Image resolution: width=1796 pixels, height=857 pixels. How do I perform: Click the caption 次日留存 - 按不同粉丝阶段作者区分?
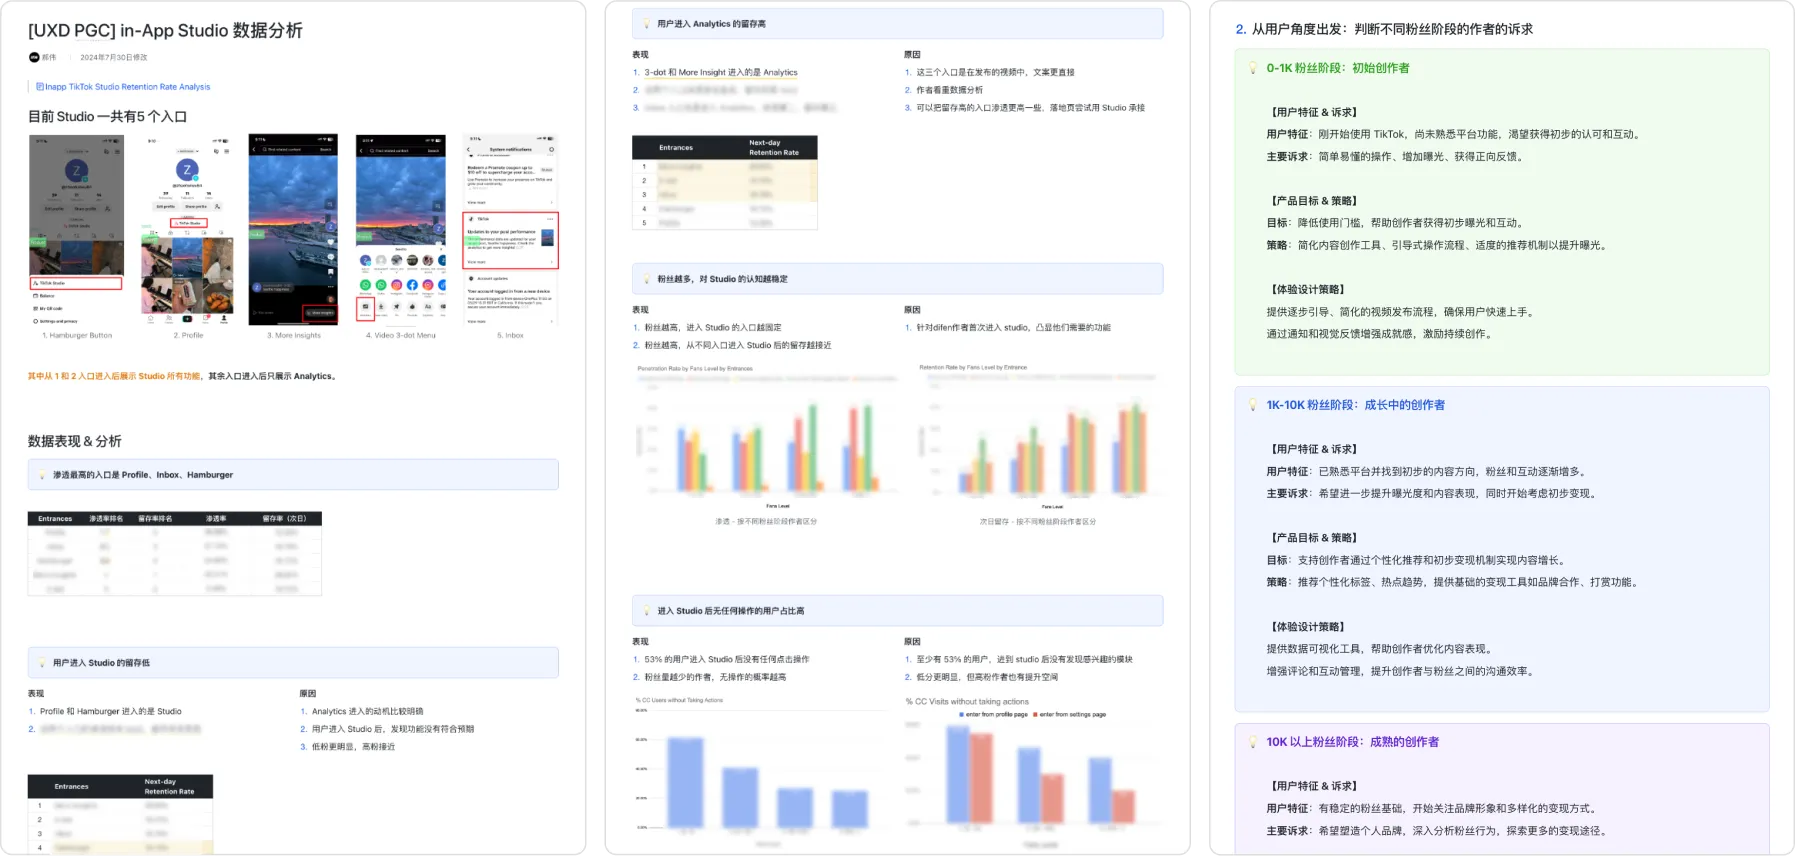[1038, 522]
